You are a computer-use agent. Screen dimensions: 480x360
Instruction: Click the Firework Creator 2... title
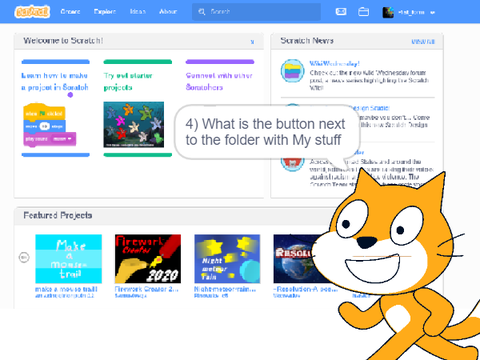(x=147, y=289)
